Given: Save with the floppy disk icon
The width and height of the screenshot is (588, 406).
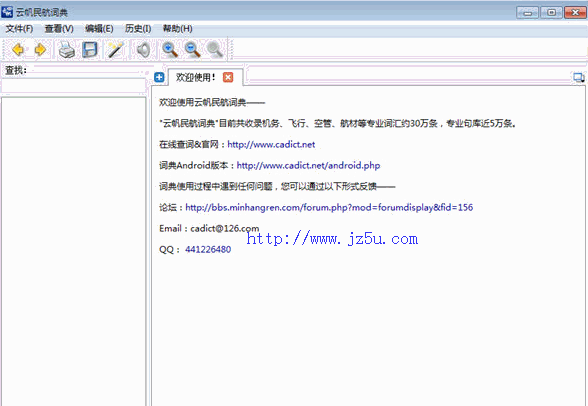Looking at the screenshot, I should (90, 50).
